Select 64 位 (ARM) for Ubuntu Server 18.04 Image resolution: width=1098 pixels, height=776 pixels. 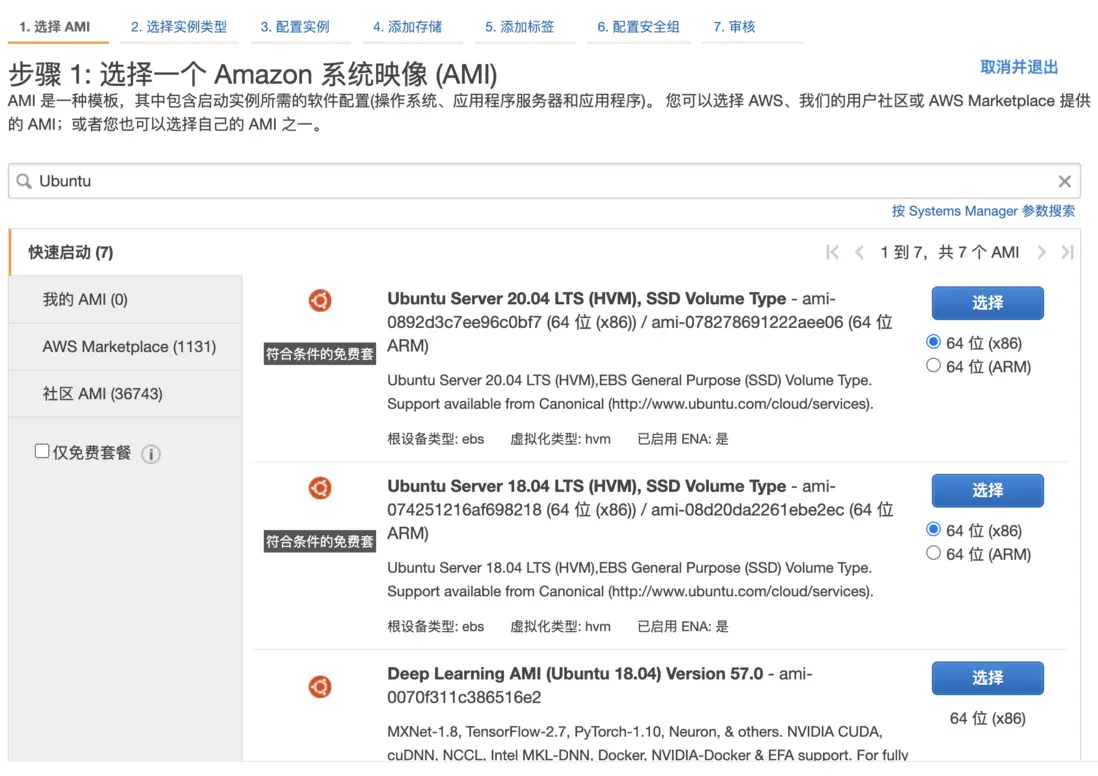point(933,554)
